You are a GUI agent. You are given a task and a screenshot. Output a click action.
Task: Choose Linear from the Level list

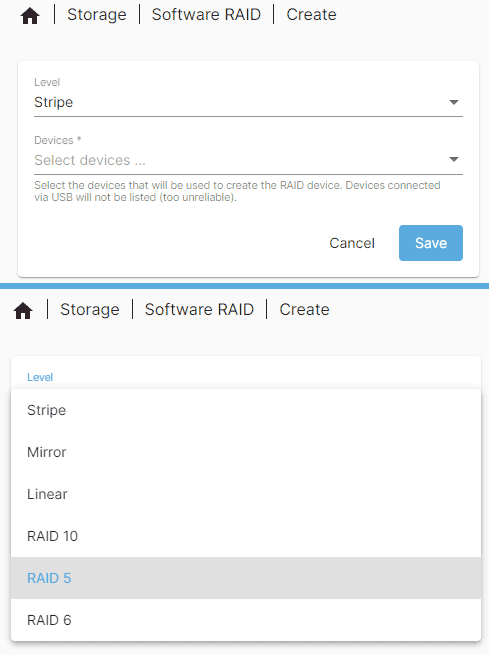pyautogui.click(x=246, y=494)
